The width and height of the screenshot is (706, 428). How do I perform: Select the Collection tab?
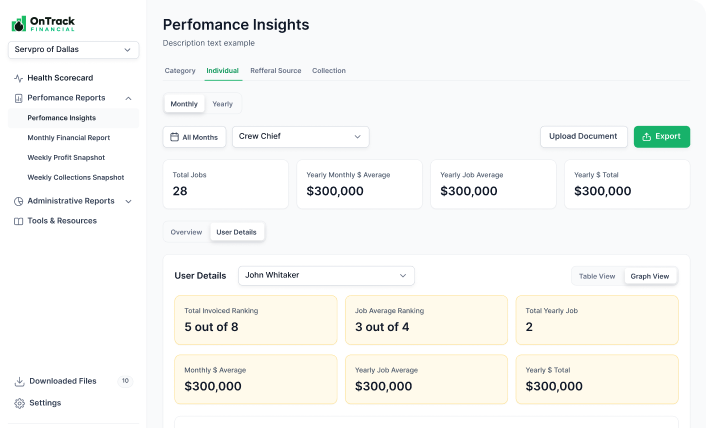pos(329,71)
